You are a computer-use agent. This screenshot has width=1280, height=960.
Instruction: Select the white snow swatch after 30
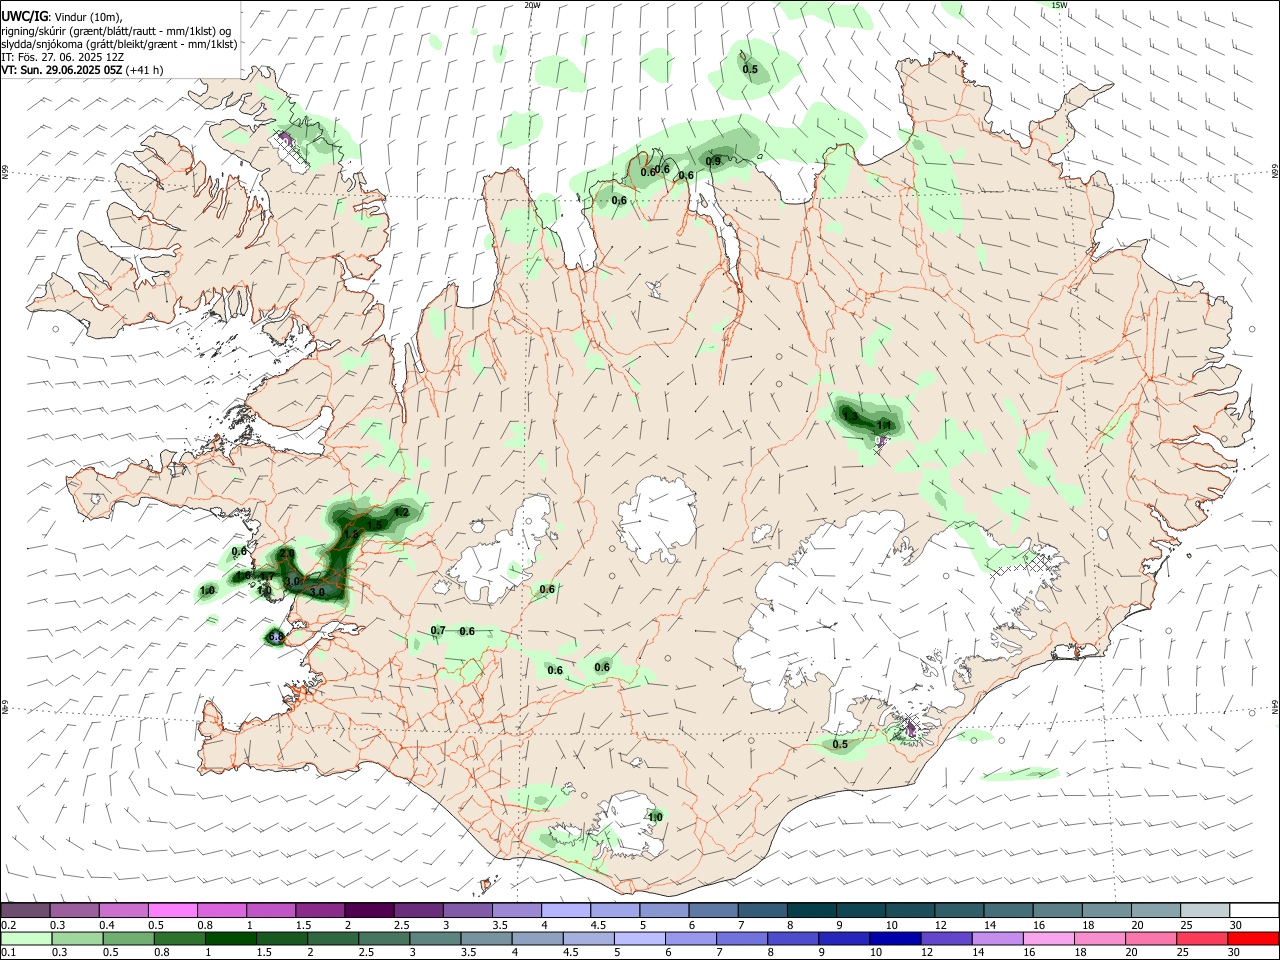pos(1255,910)
